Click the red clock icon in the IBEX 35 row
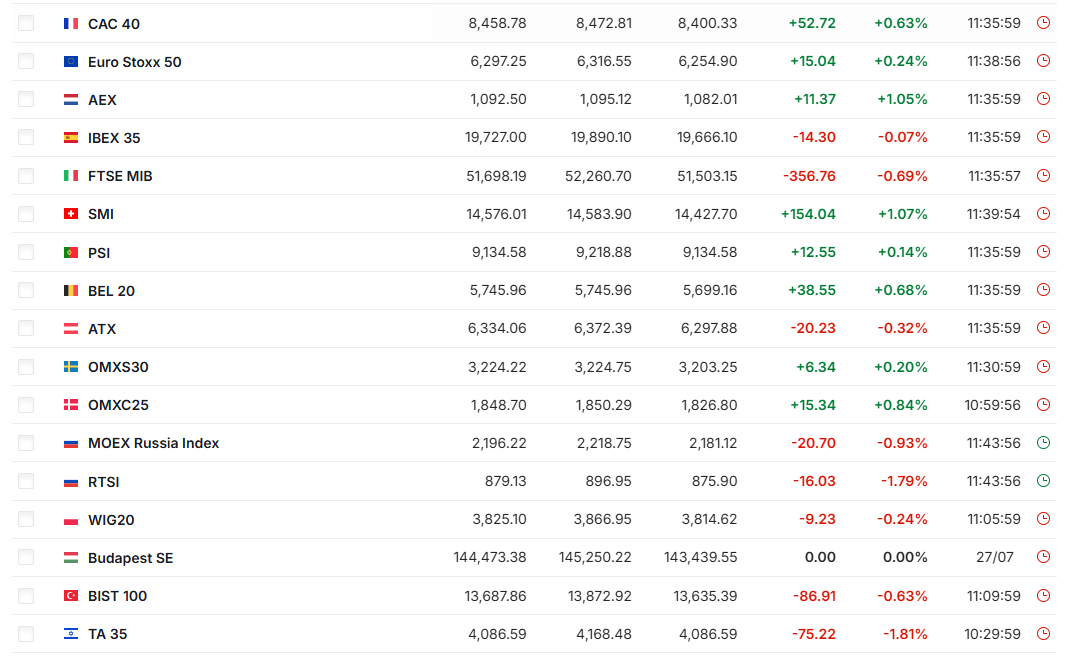The height and width of the screenshot is (658, 1085). pos(1043,137)
